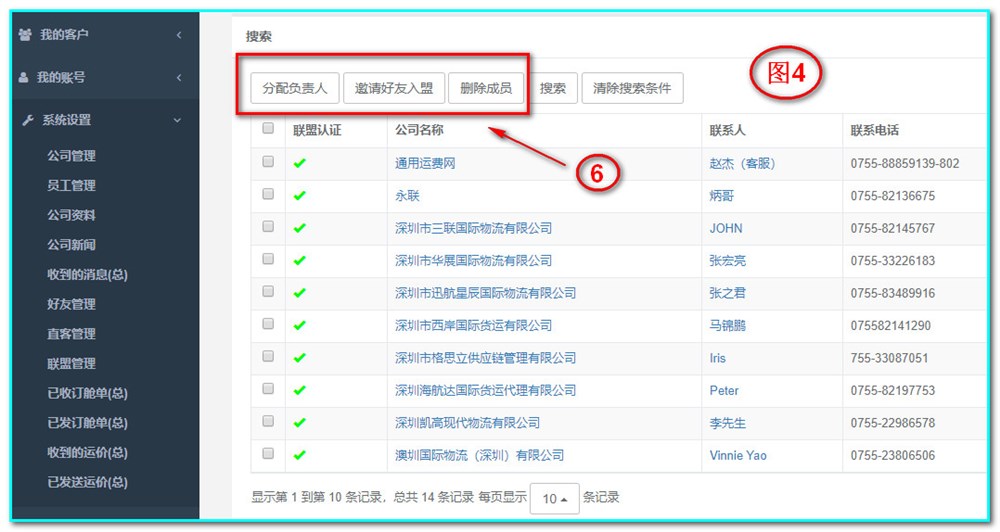Click the 分配负责人 button
The image size is (1000, 532).
[x=295, y=88]
